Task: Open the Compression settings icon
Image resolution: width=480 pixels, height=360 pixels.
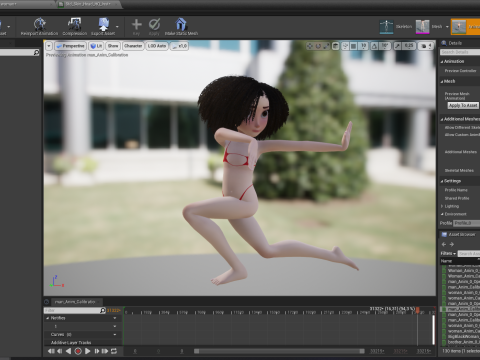Action: coord(74,24)
